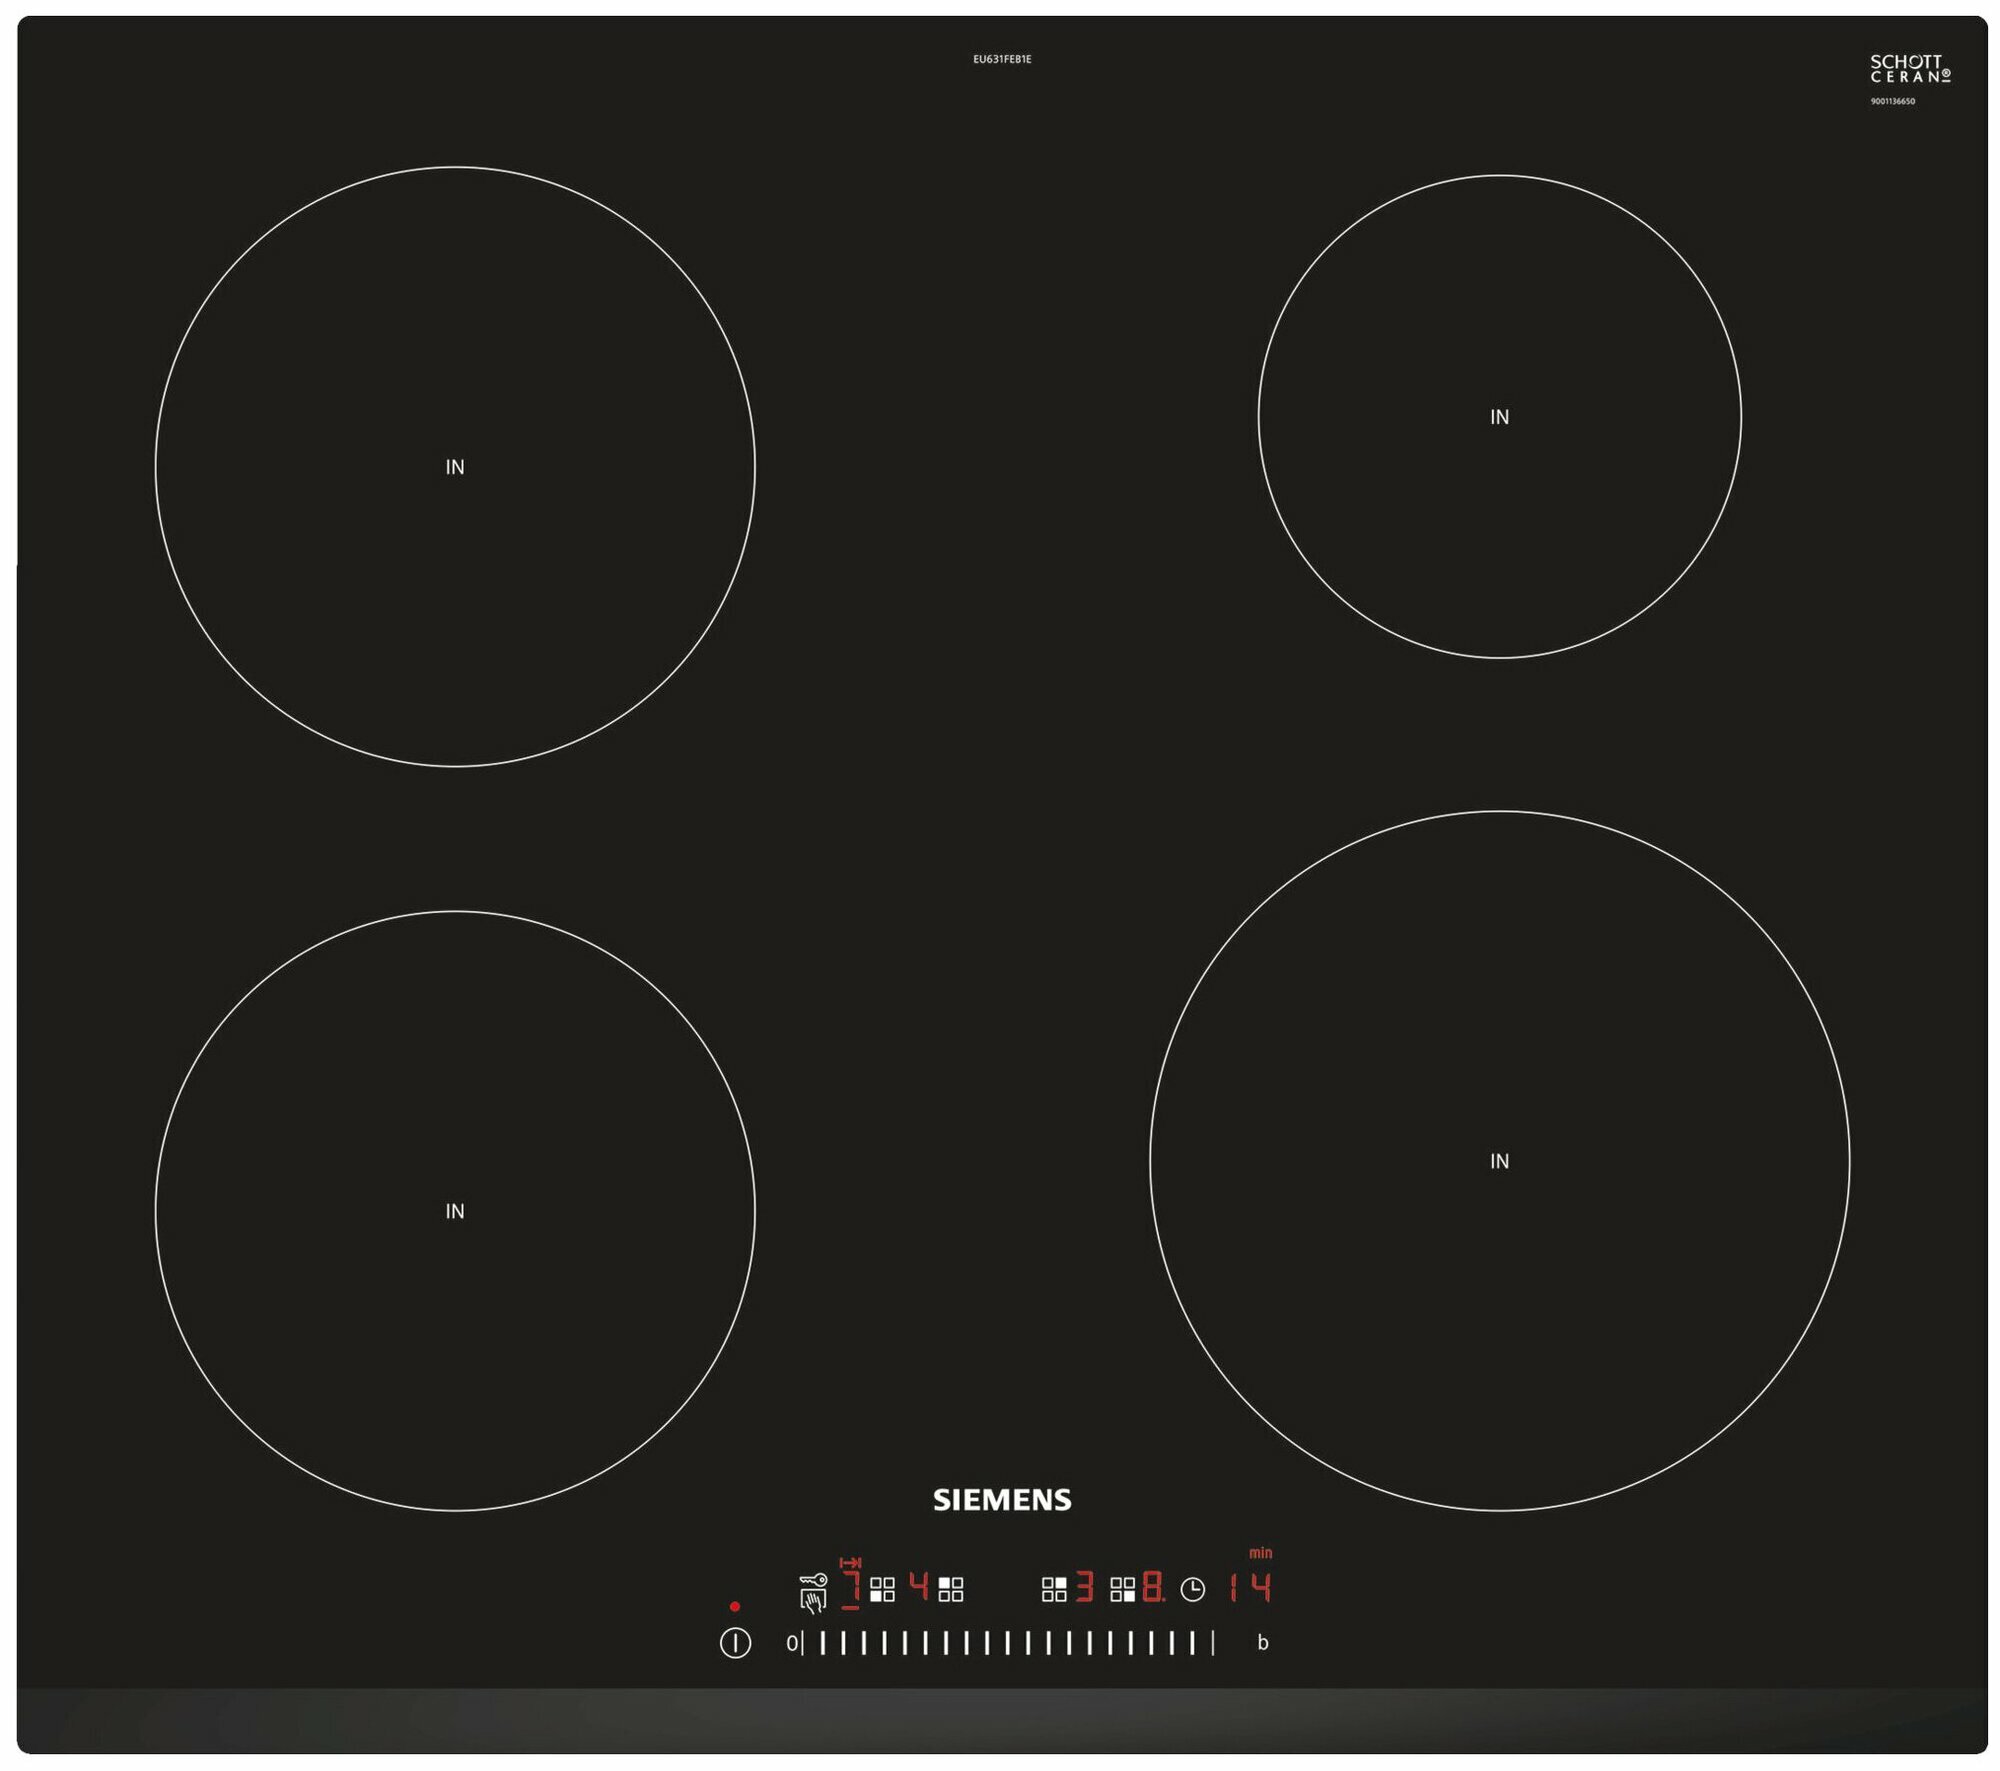Viewport: 2000px width, 1771px height.
Task: Click the Schott Ceran logo
Action: (1909, 69)
